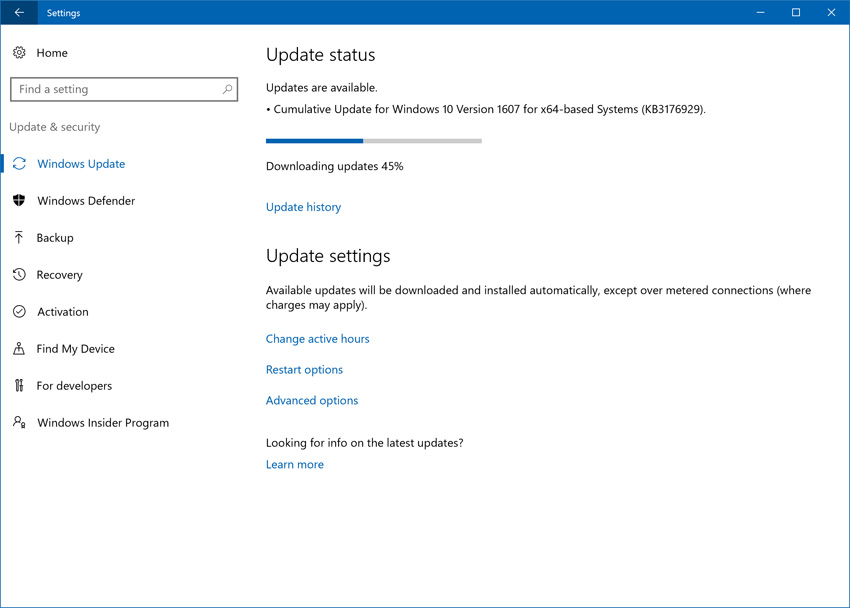Select the For developers menu item
The image size is (850, 608).
pyautogui.click(x=74, y=386)
